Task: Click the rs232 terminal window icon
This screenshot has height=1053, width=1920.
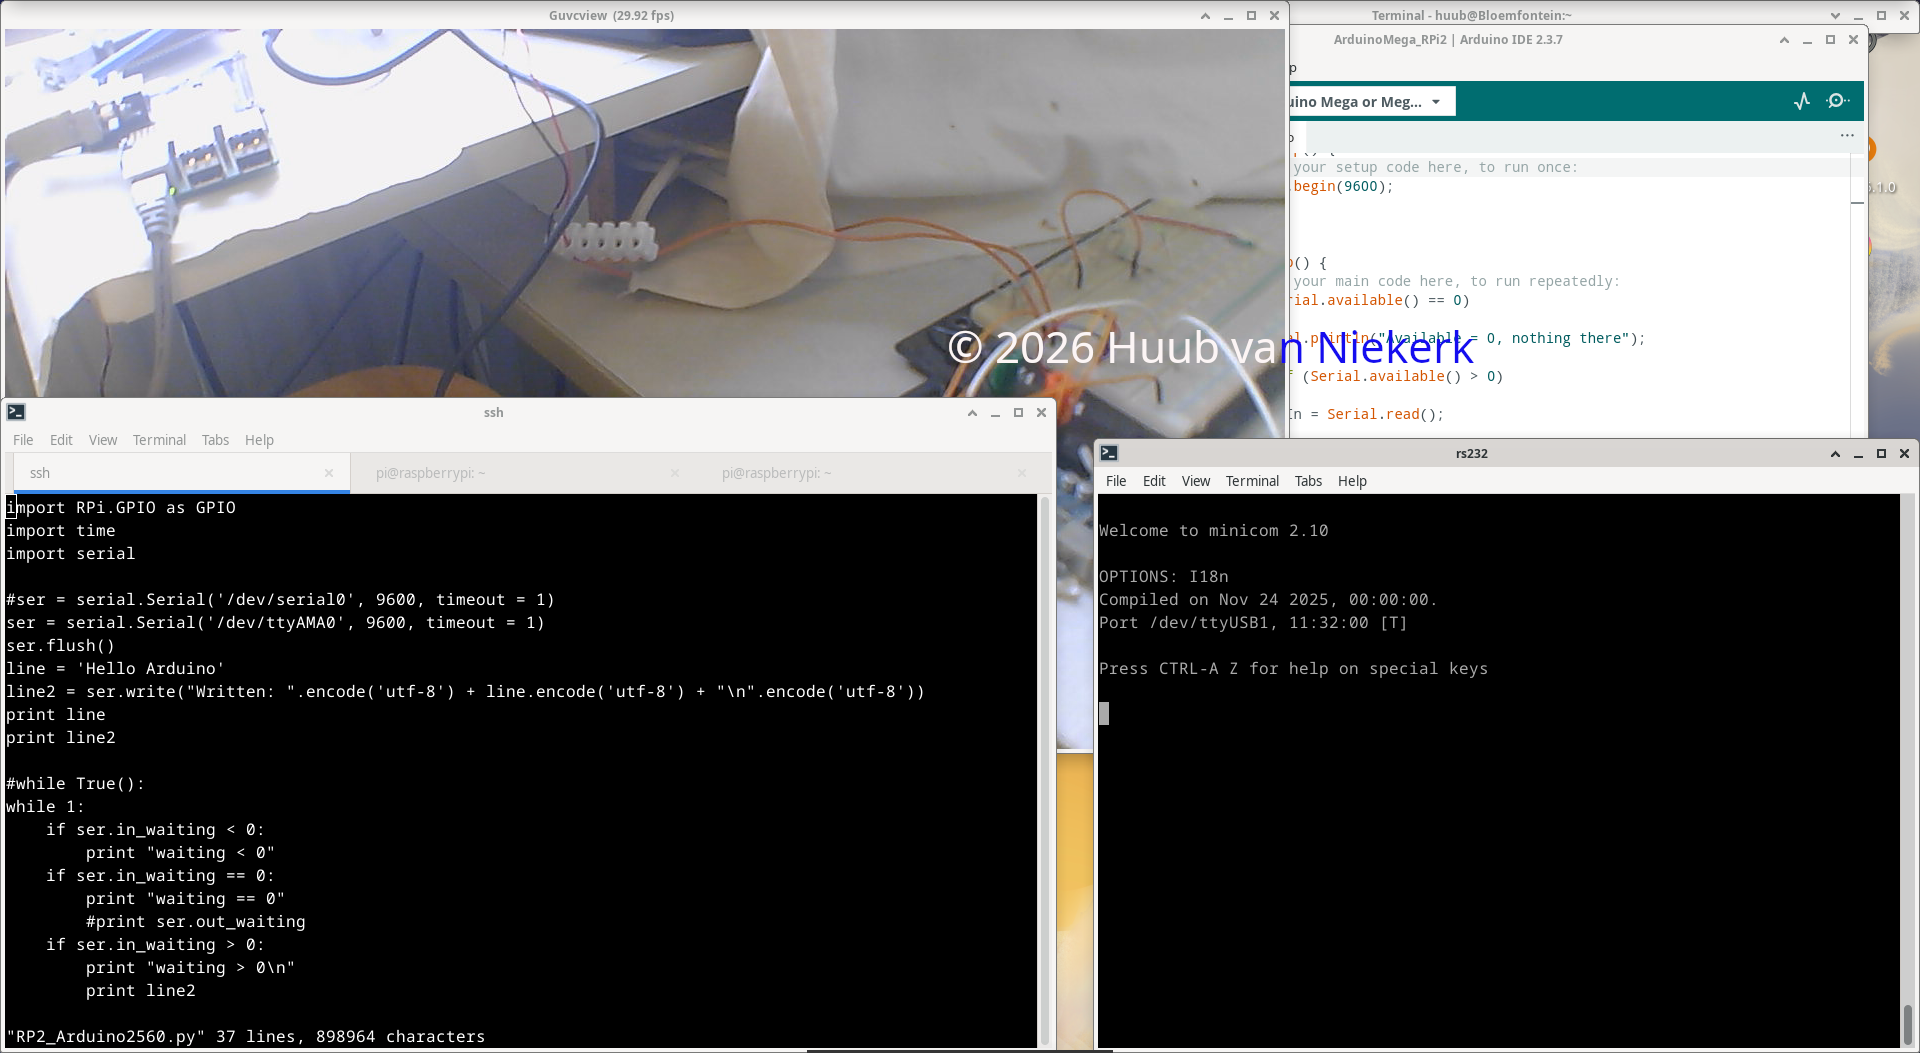Action: point(1109,453)
